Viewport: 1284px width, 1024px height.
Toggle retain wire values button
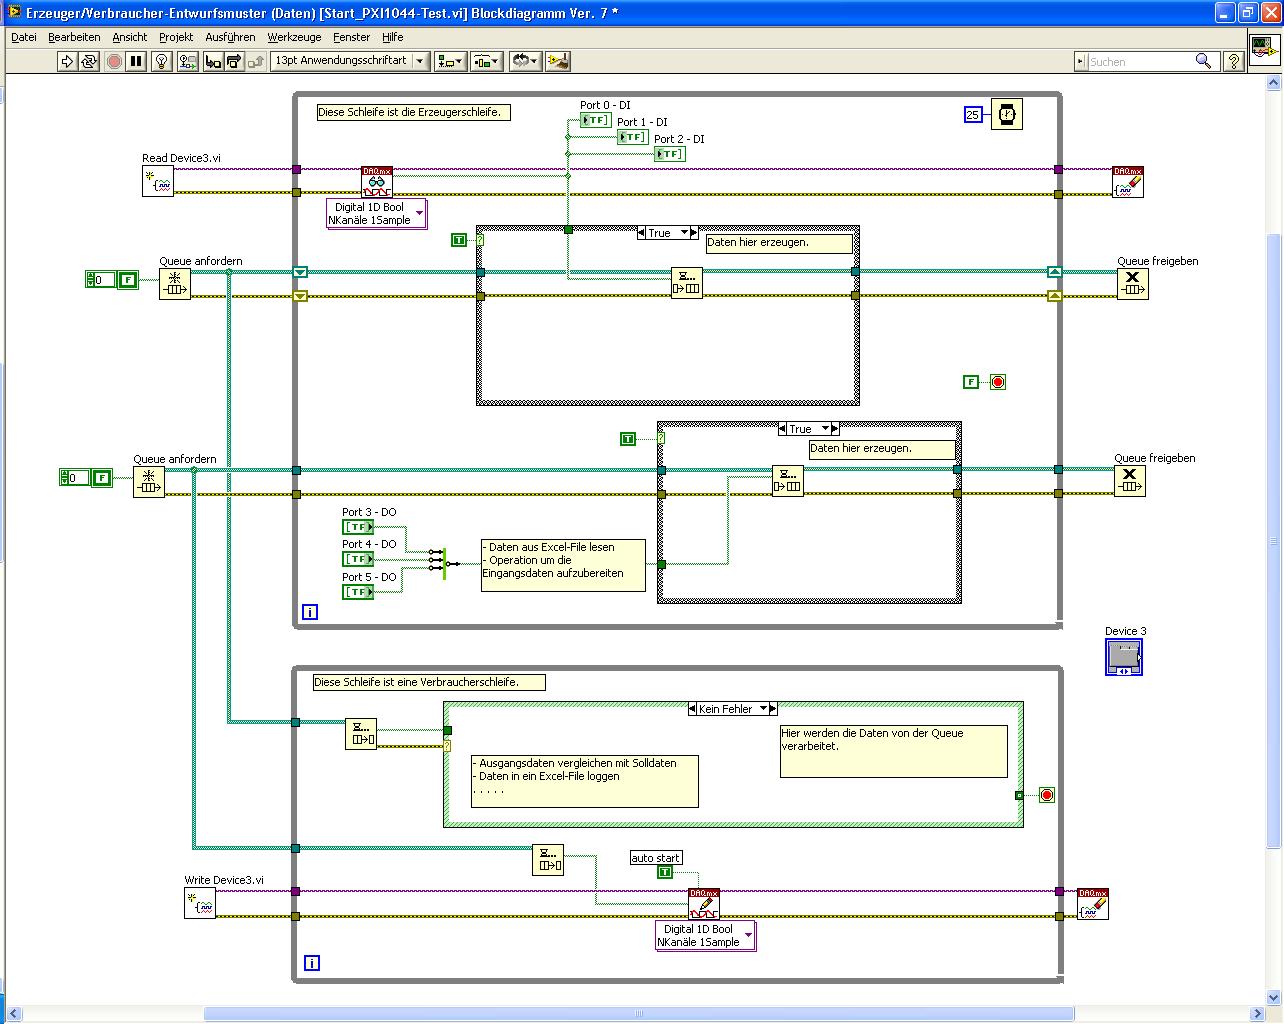point(187,61)
